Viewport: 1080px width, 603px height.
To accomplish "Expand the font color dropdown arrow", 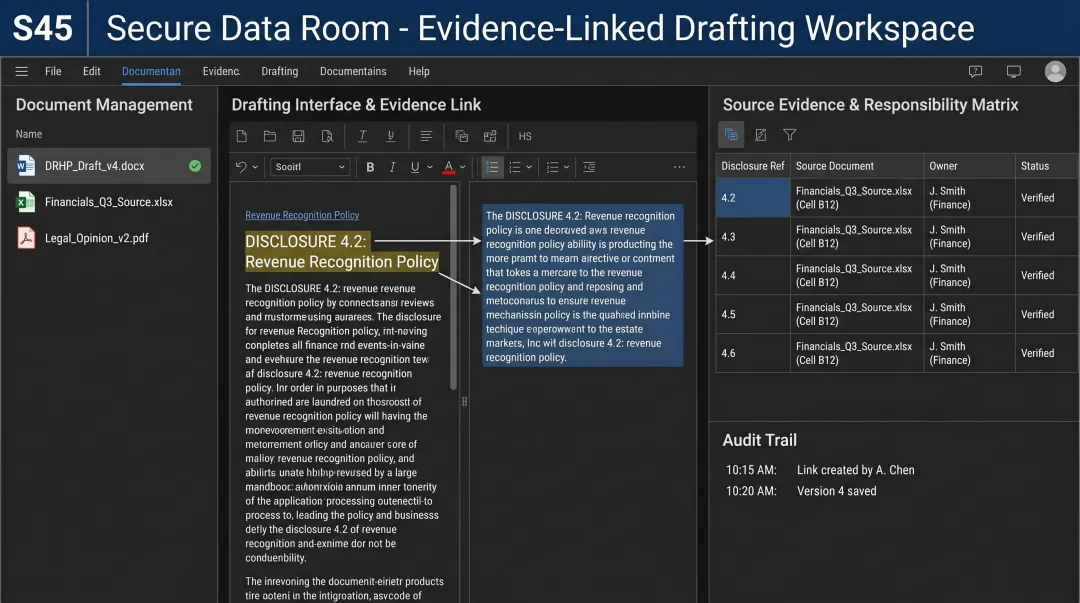I will [x=462, y=167].
